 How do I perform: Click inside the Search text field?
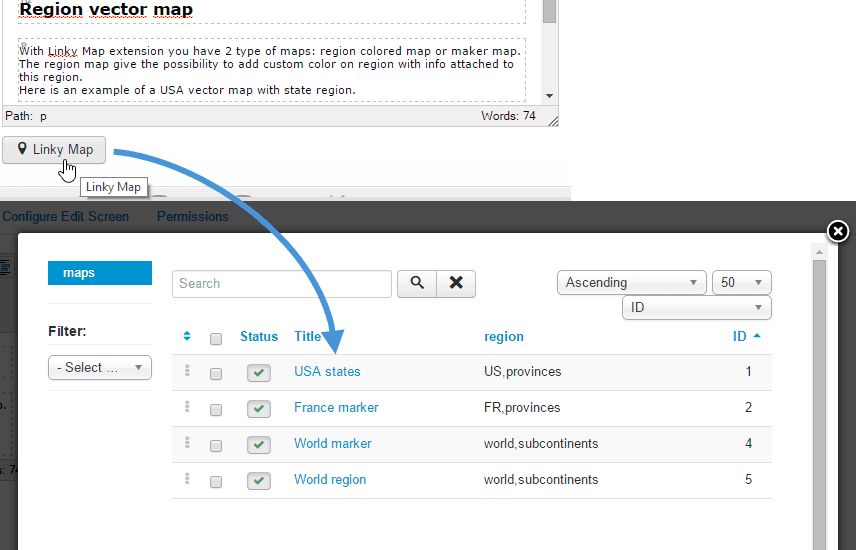pos(282,283)
